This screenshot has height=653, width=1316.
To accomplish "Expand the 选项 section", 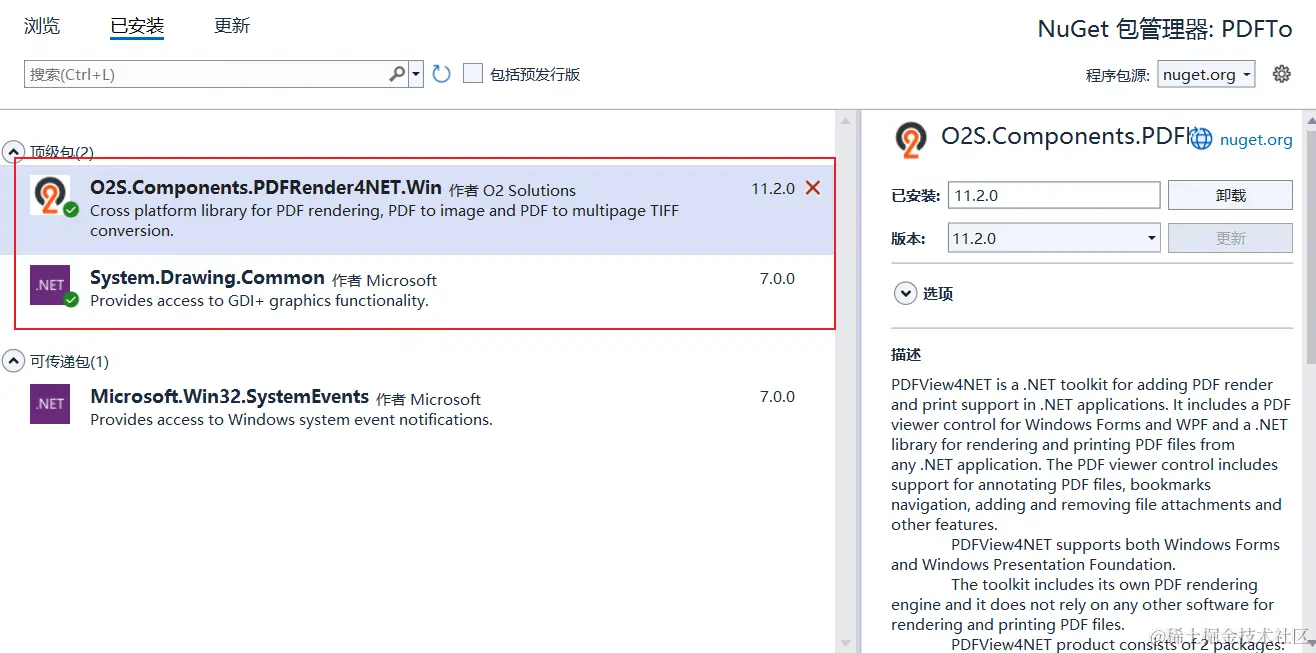I will tap(905, 293).
